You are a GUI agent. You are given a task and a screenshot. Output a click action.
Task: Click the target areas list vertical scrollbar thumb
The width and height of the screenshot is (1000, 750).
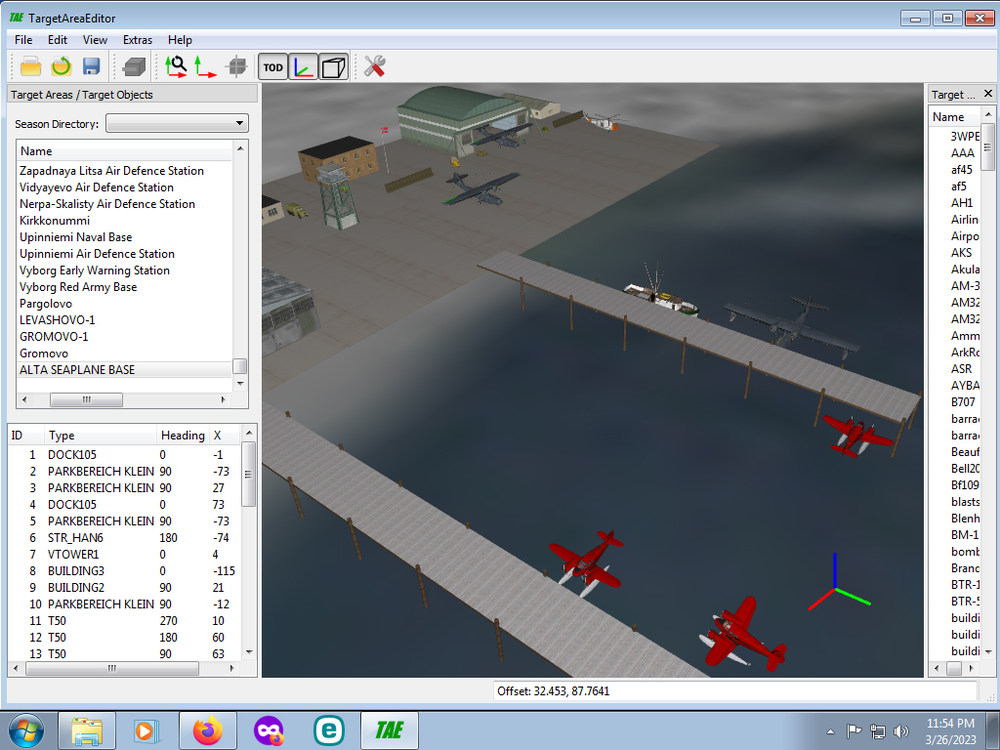point(240,365)
